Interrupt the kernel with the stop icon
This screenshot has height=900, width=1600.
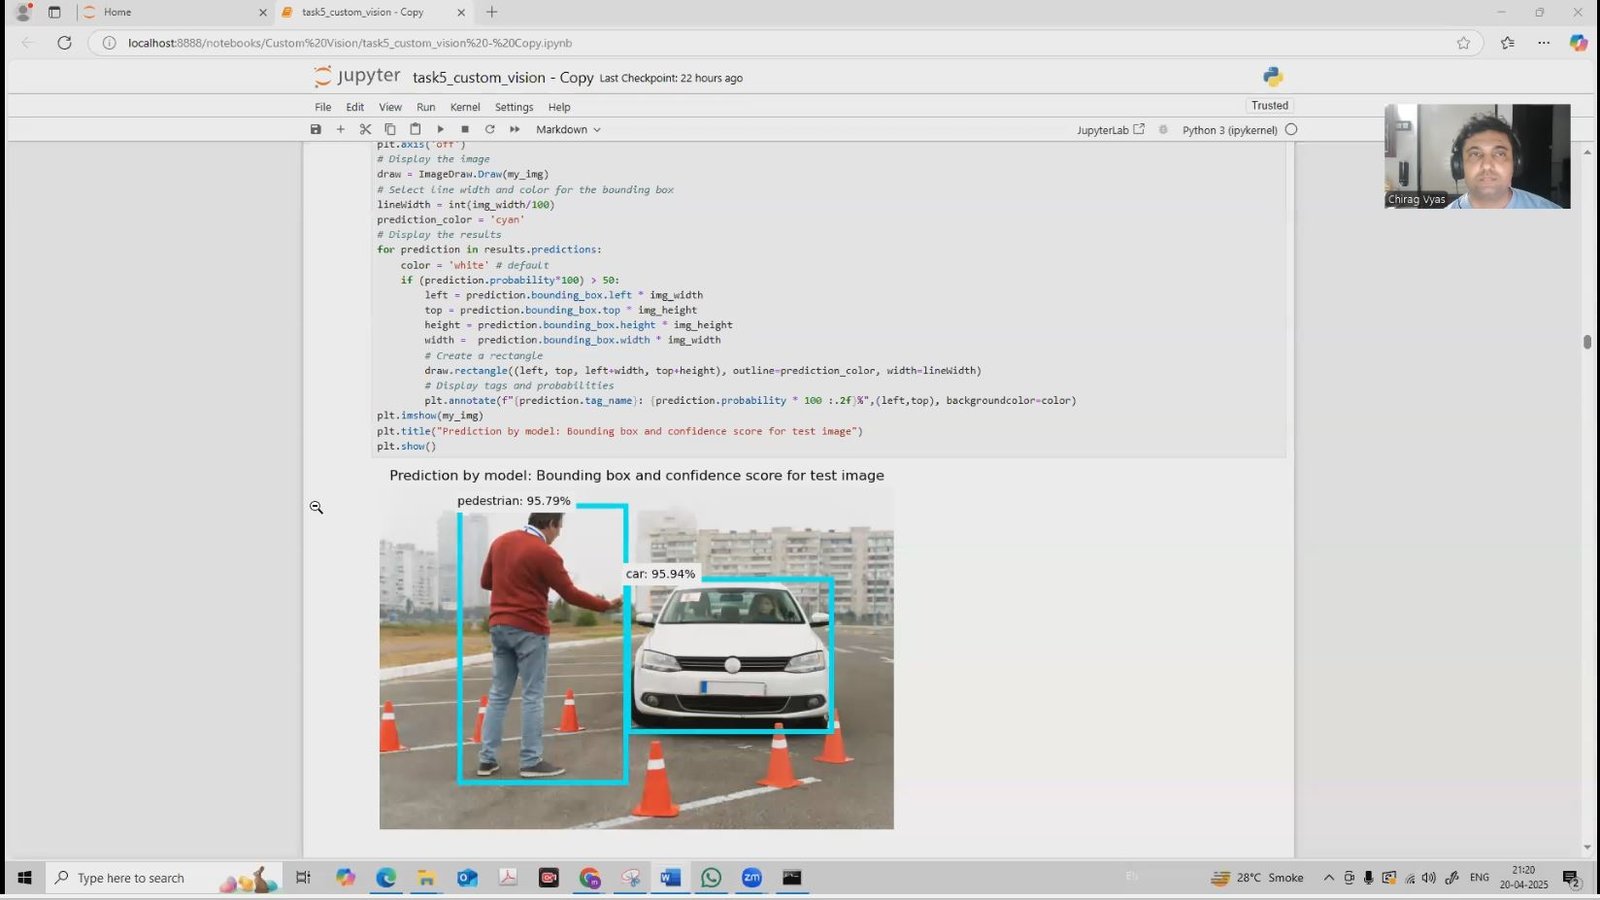click(465, 129)
